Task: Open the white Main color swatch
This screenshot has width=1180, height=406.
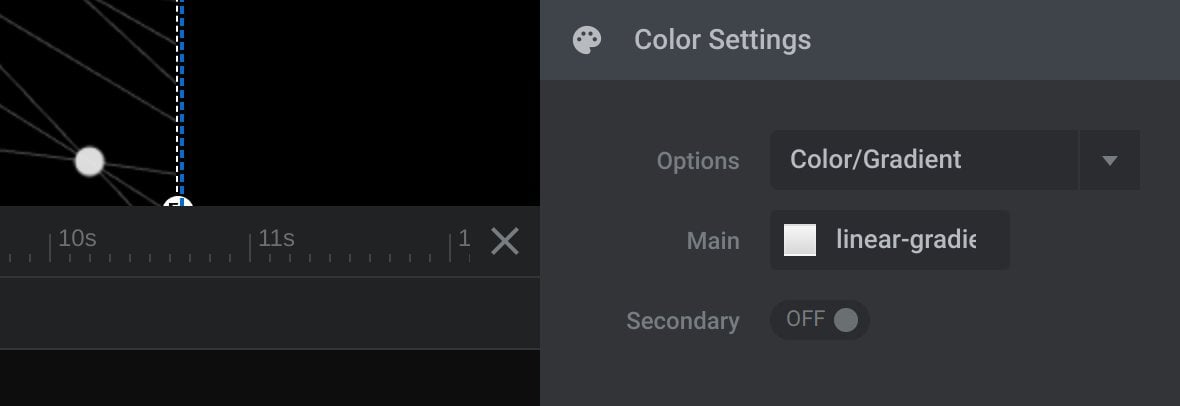Action: pos(800,240)
